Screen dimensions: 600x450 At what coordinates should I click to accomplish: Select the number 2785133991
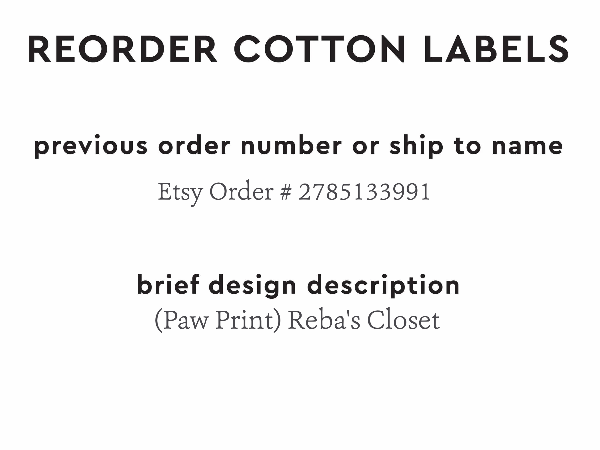click(364, 191)
